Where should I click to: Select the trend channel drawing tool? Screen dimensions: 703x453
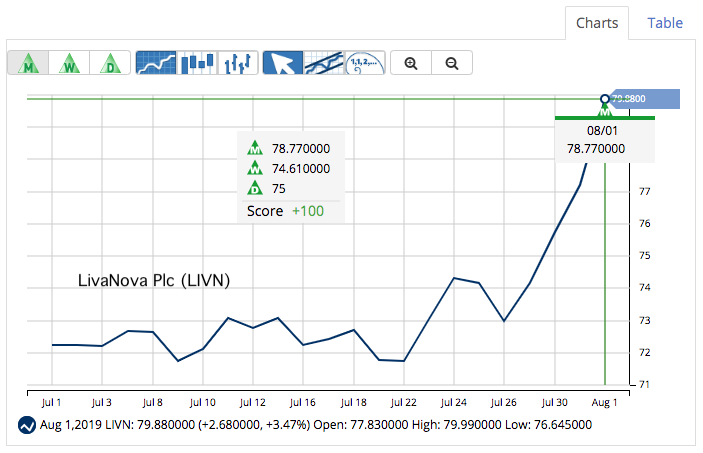(x=324, y=63)
